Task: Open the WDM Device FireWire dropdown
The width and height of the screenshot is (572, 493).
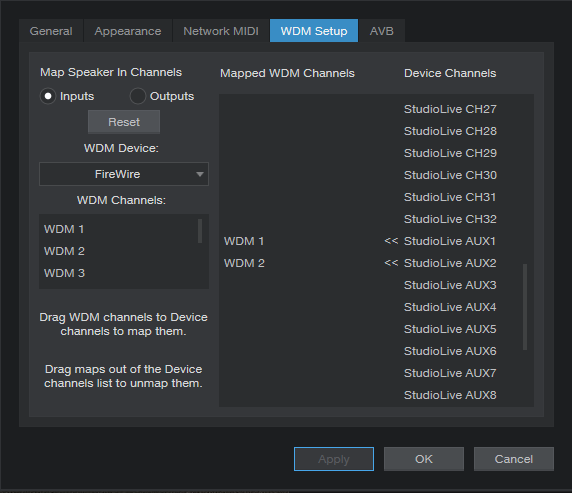Action: [124, 174]
